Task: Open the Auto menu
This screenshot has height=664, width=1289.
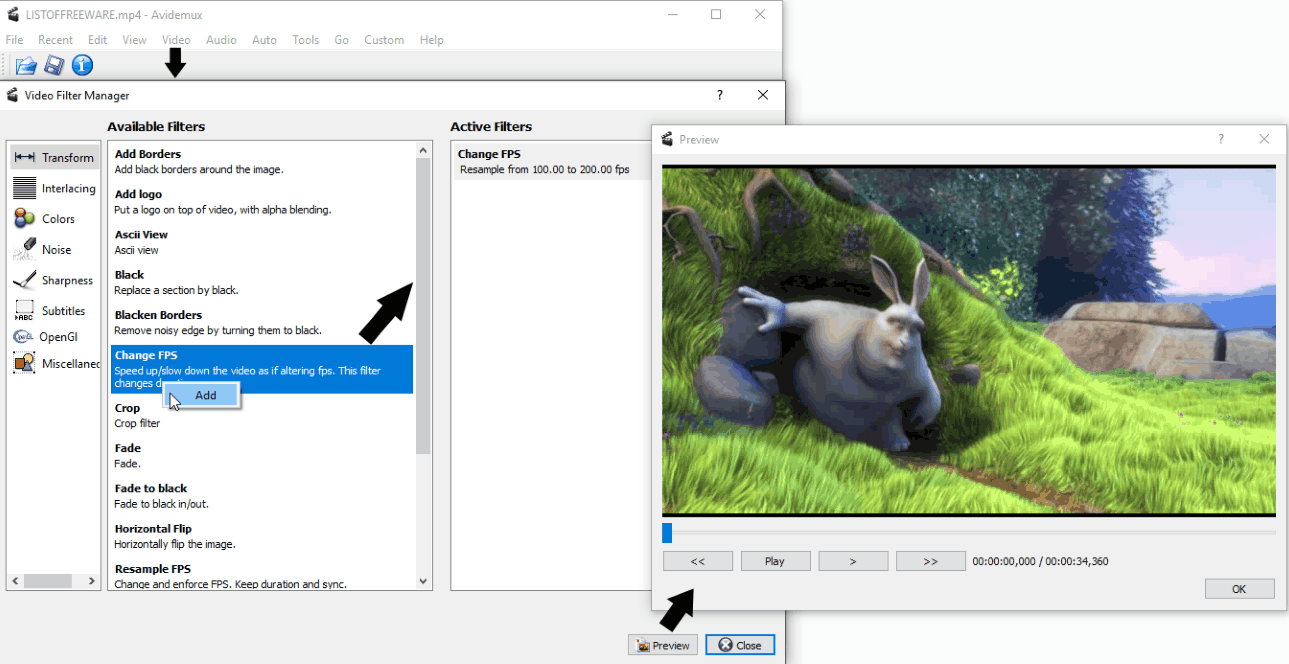Action: coord(264,40)
